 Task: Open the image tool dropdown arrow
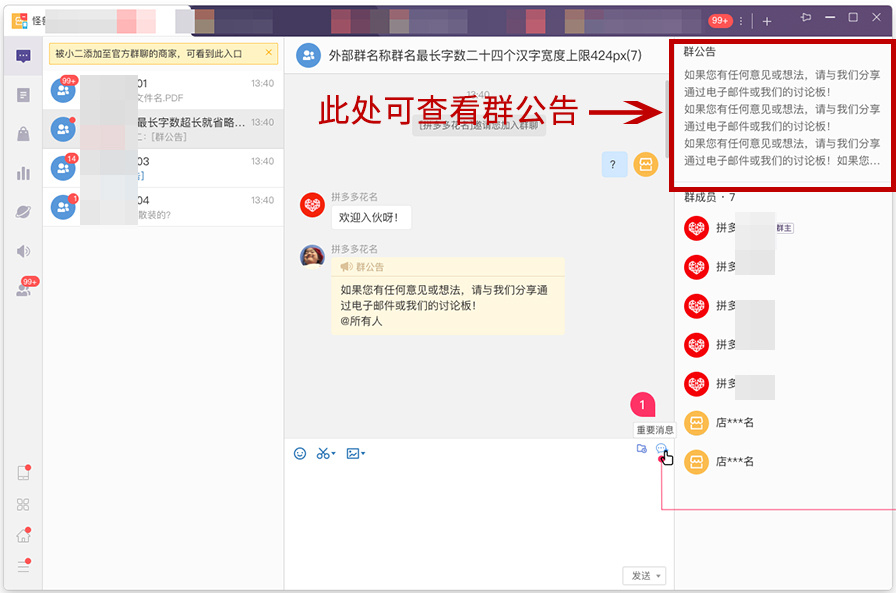pyautogui.click(x=363, y=454)
